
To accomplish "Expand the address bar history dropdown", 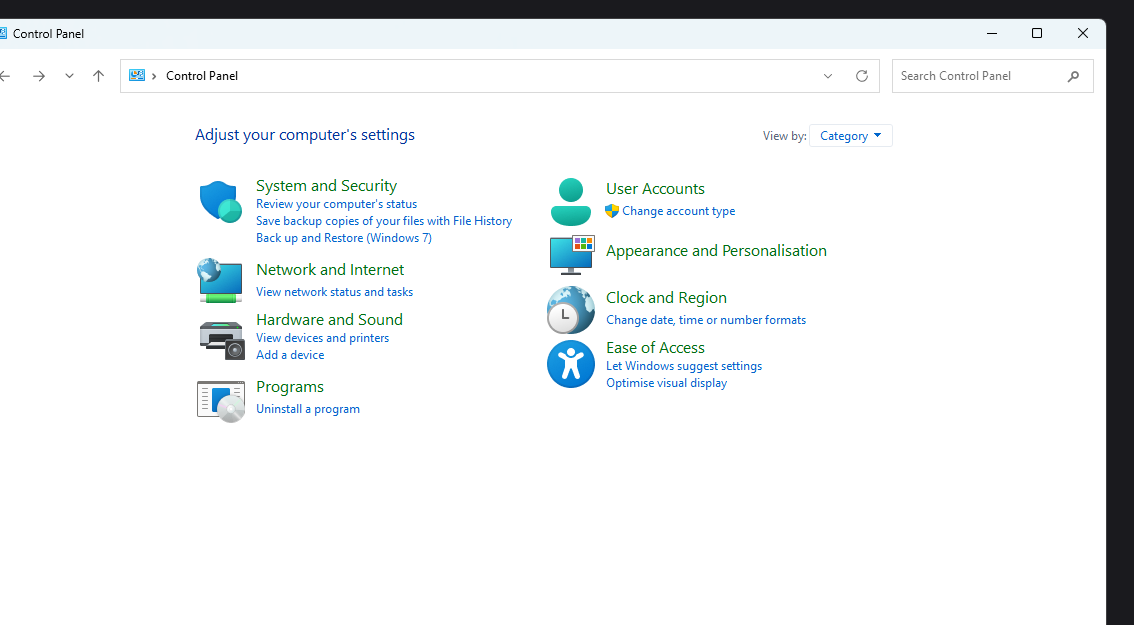I will point(828,76).
